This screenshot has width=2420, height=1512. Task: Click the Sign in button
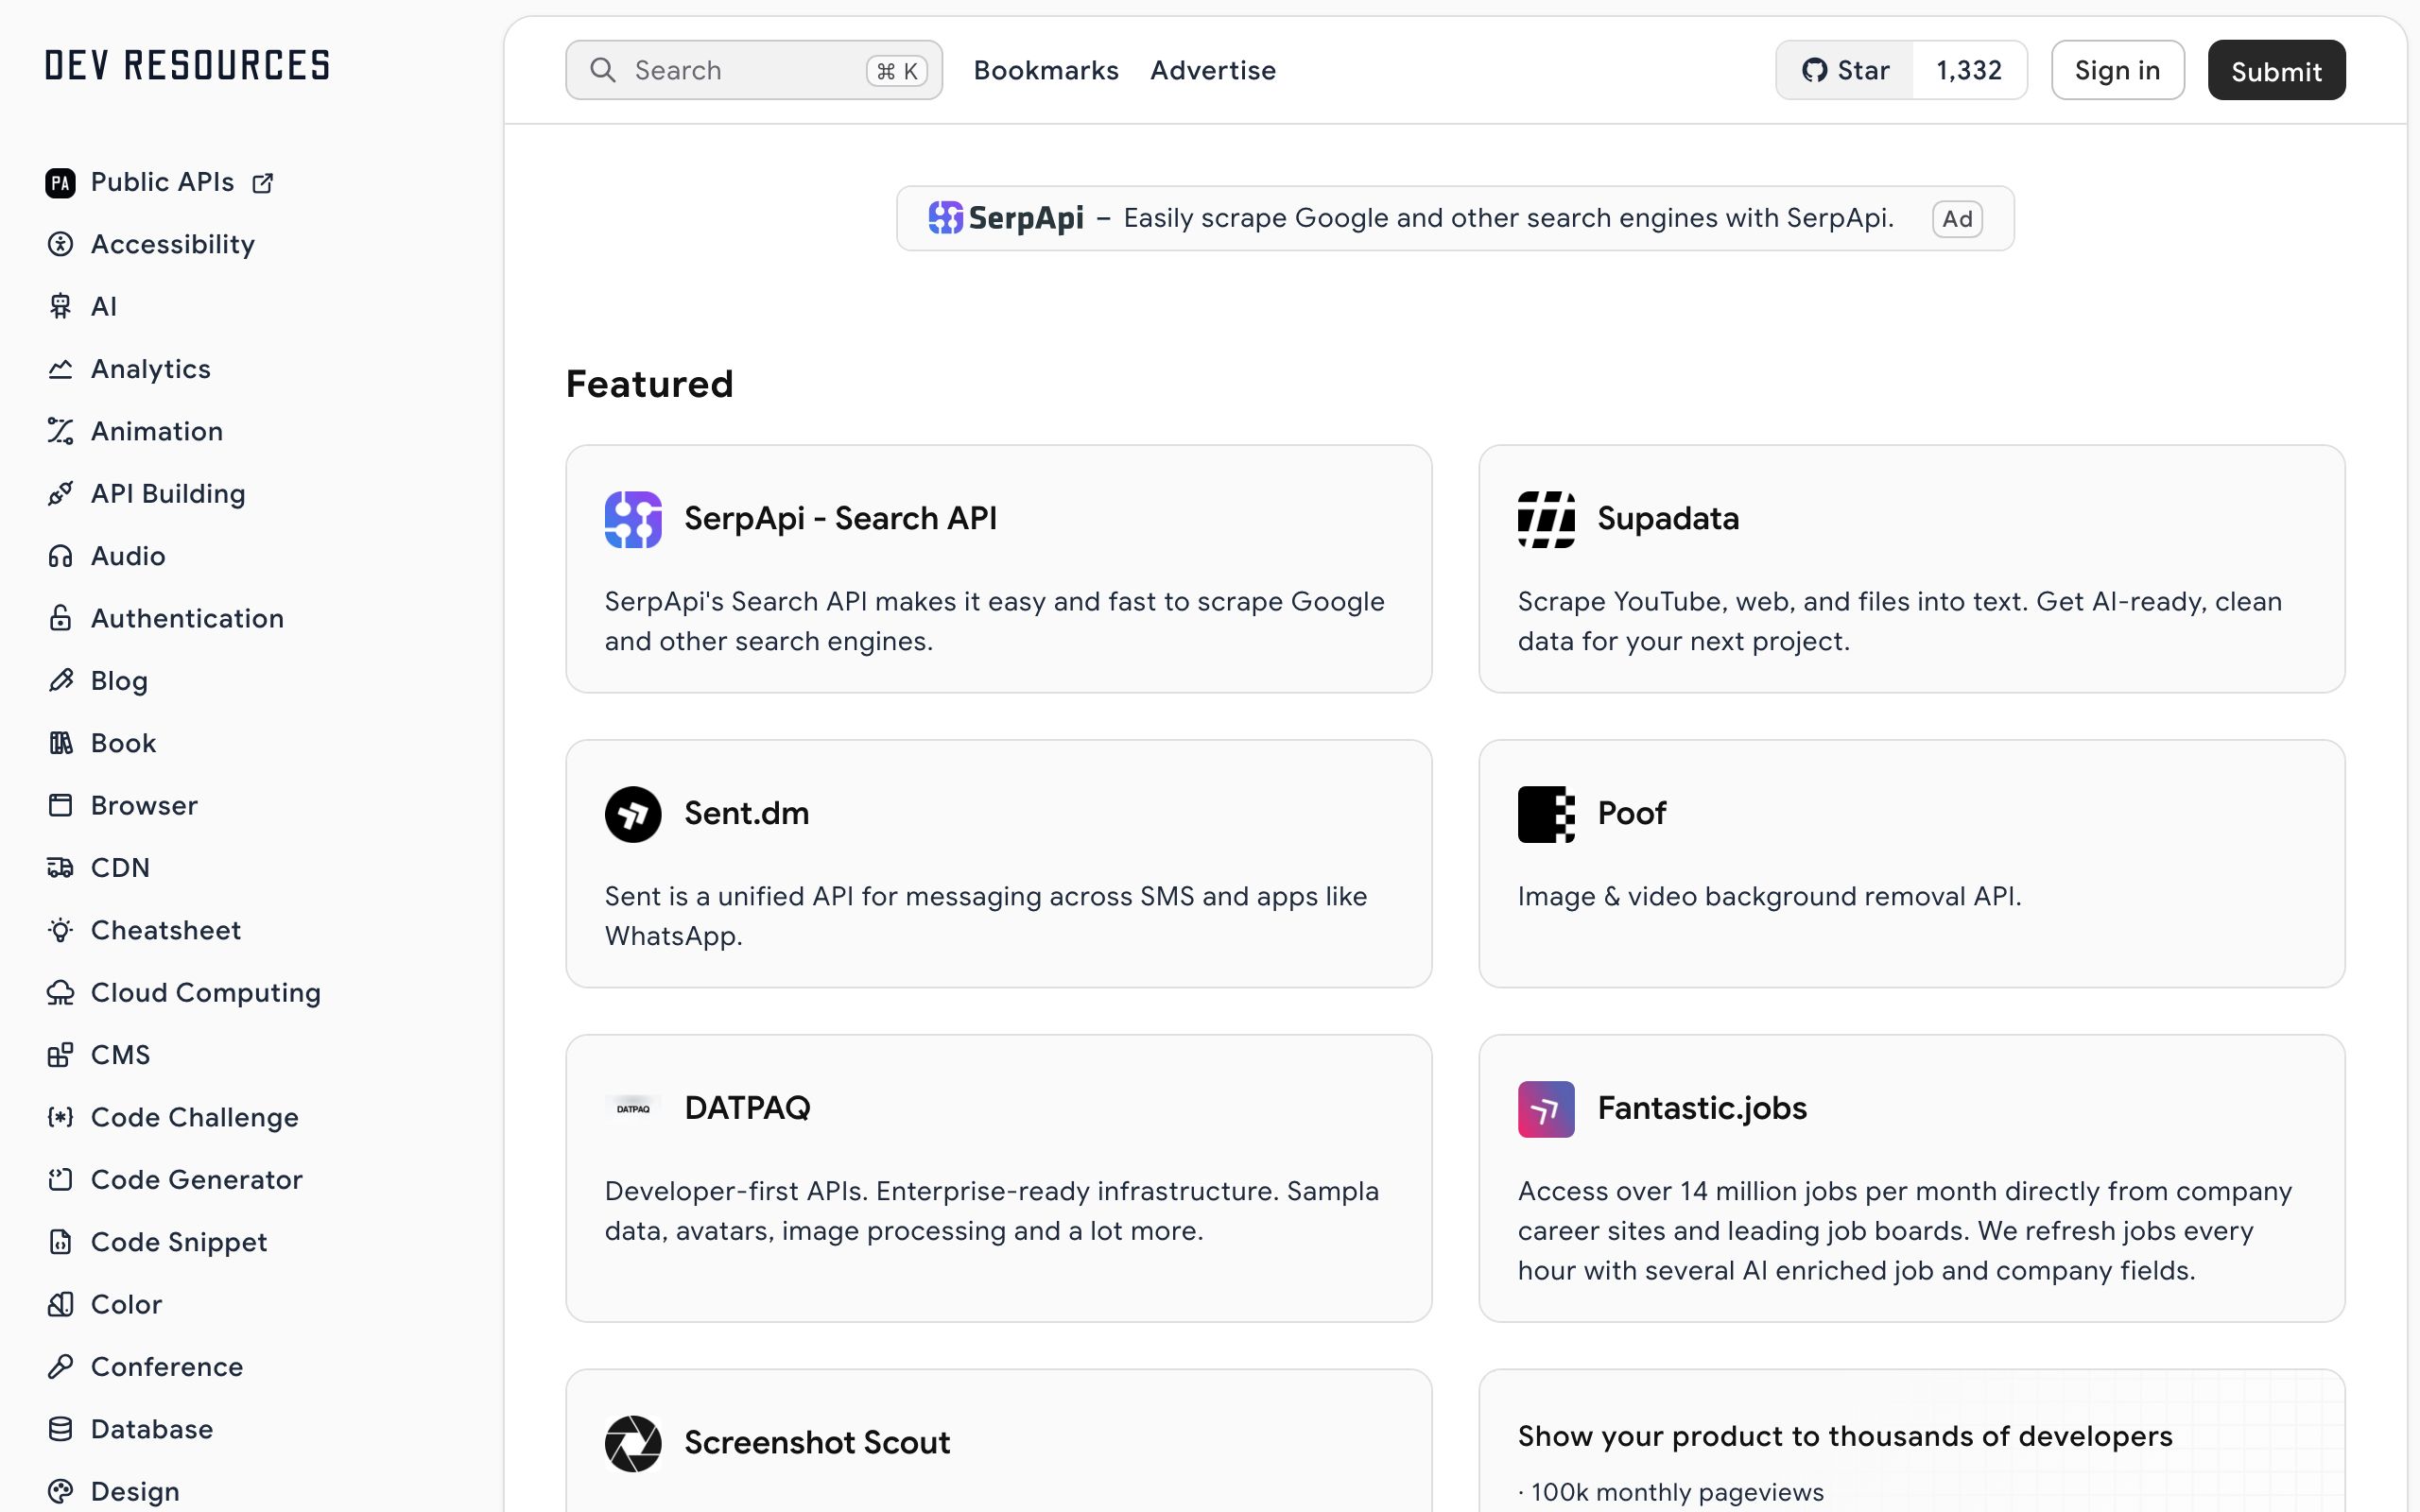[x=2117, y=70]
